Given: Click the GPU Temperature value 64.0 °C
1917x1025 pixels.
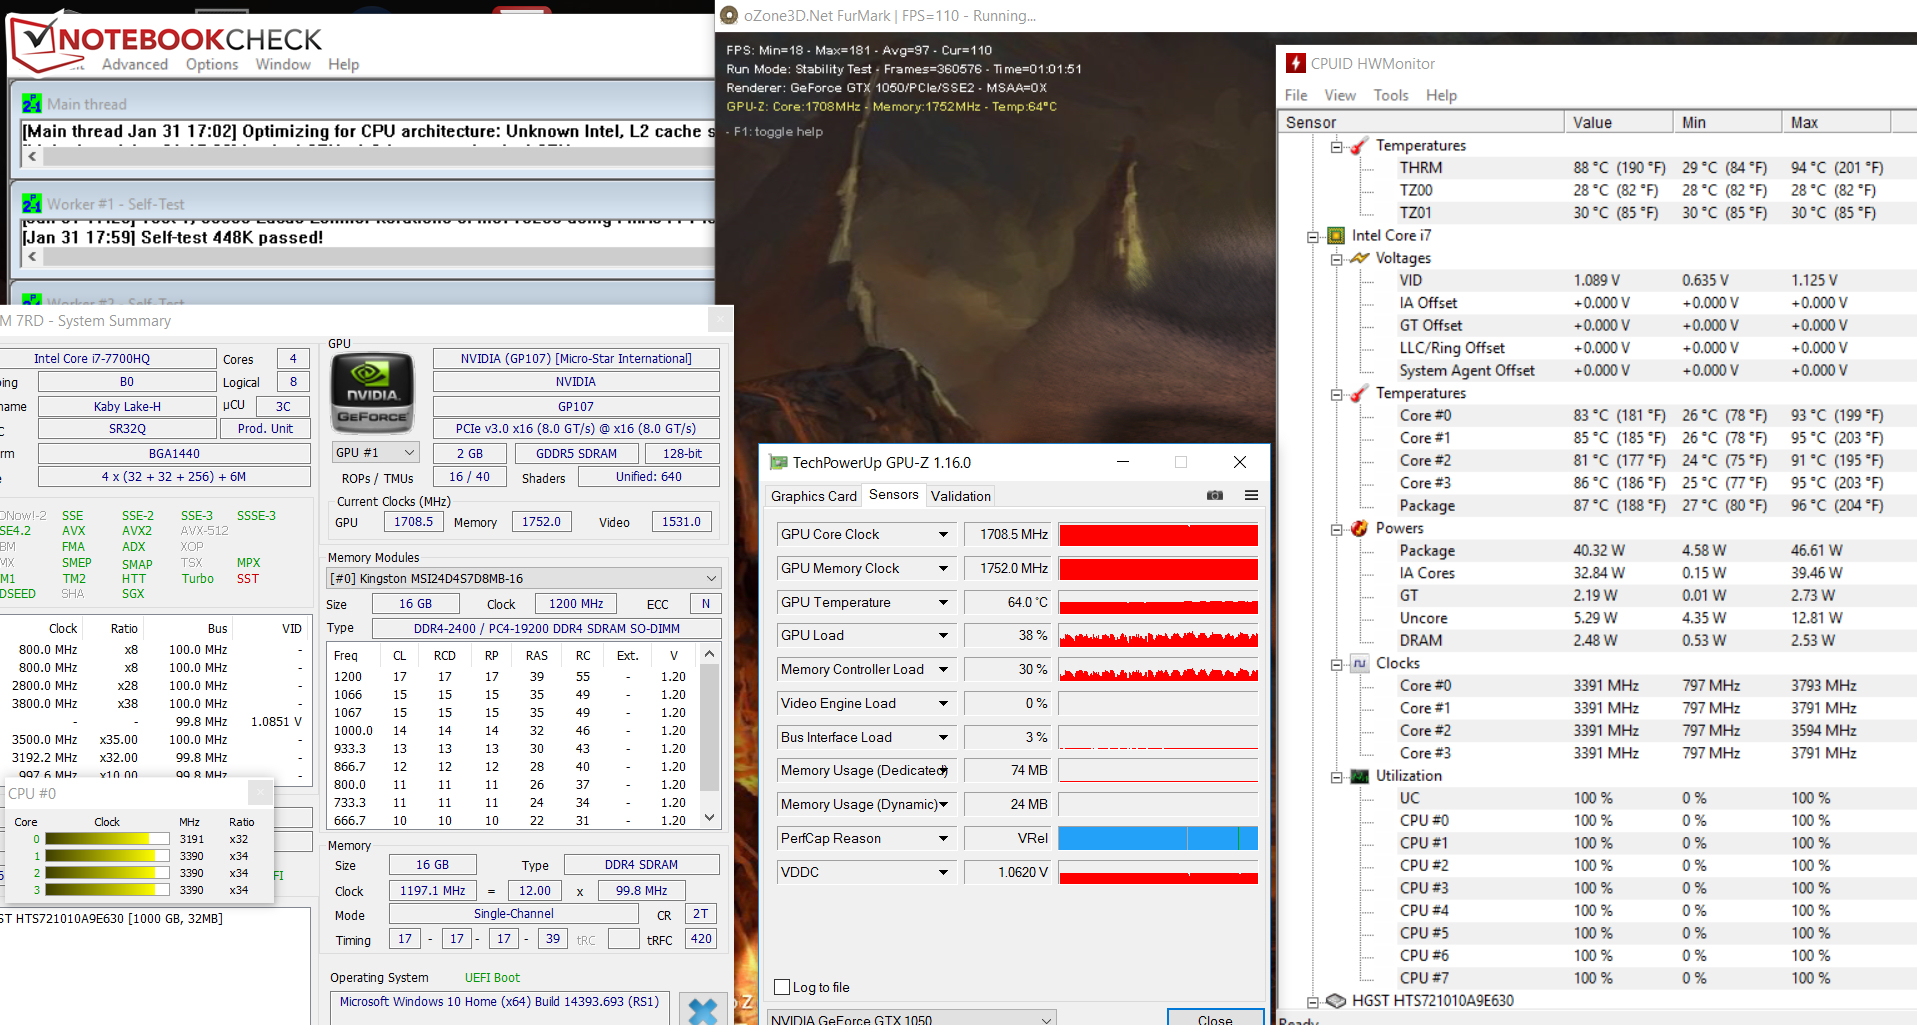Looking at the screenshot, I should [1010, 602].
